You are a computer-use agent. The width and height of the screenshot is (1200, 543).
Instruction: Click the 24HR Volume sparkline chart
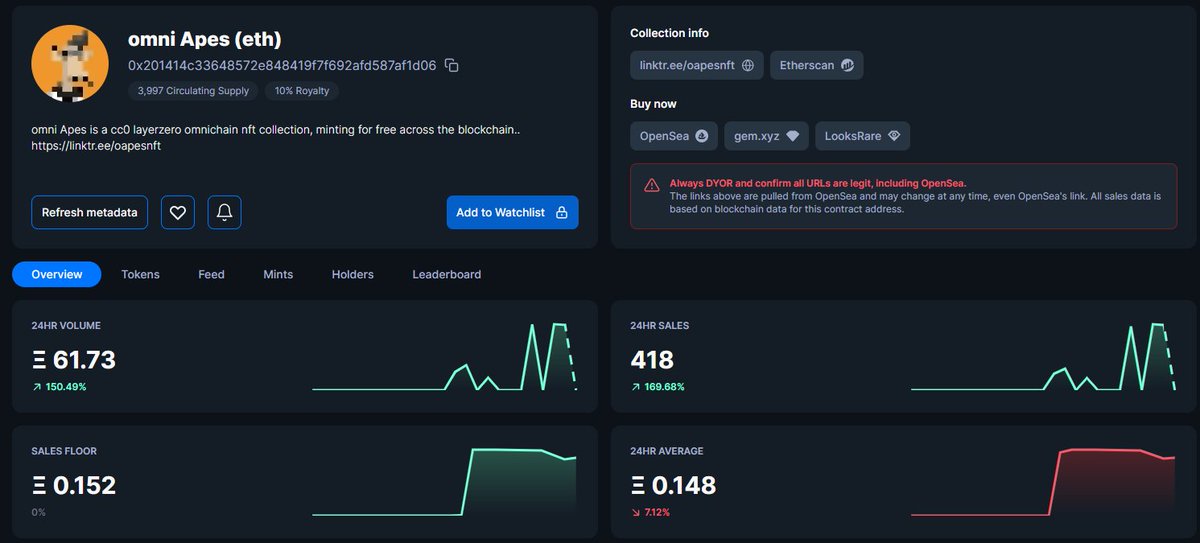click(445, 357)
